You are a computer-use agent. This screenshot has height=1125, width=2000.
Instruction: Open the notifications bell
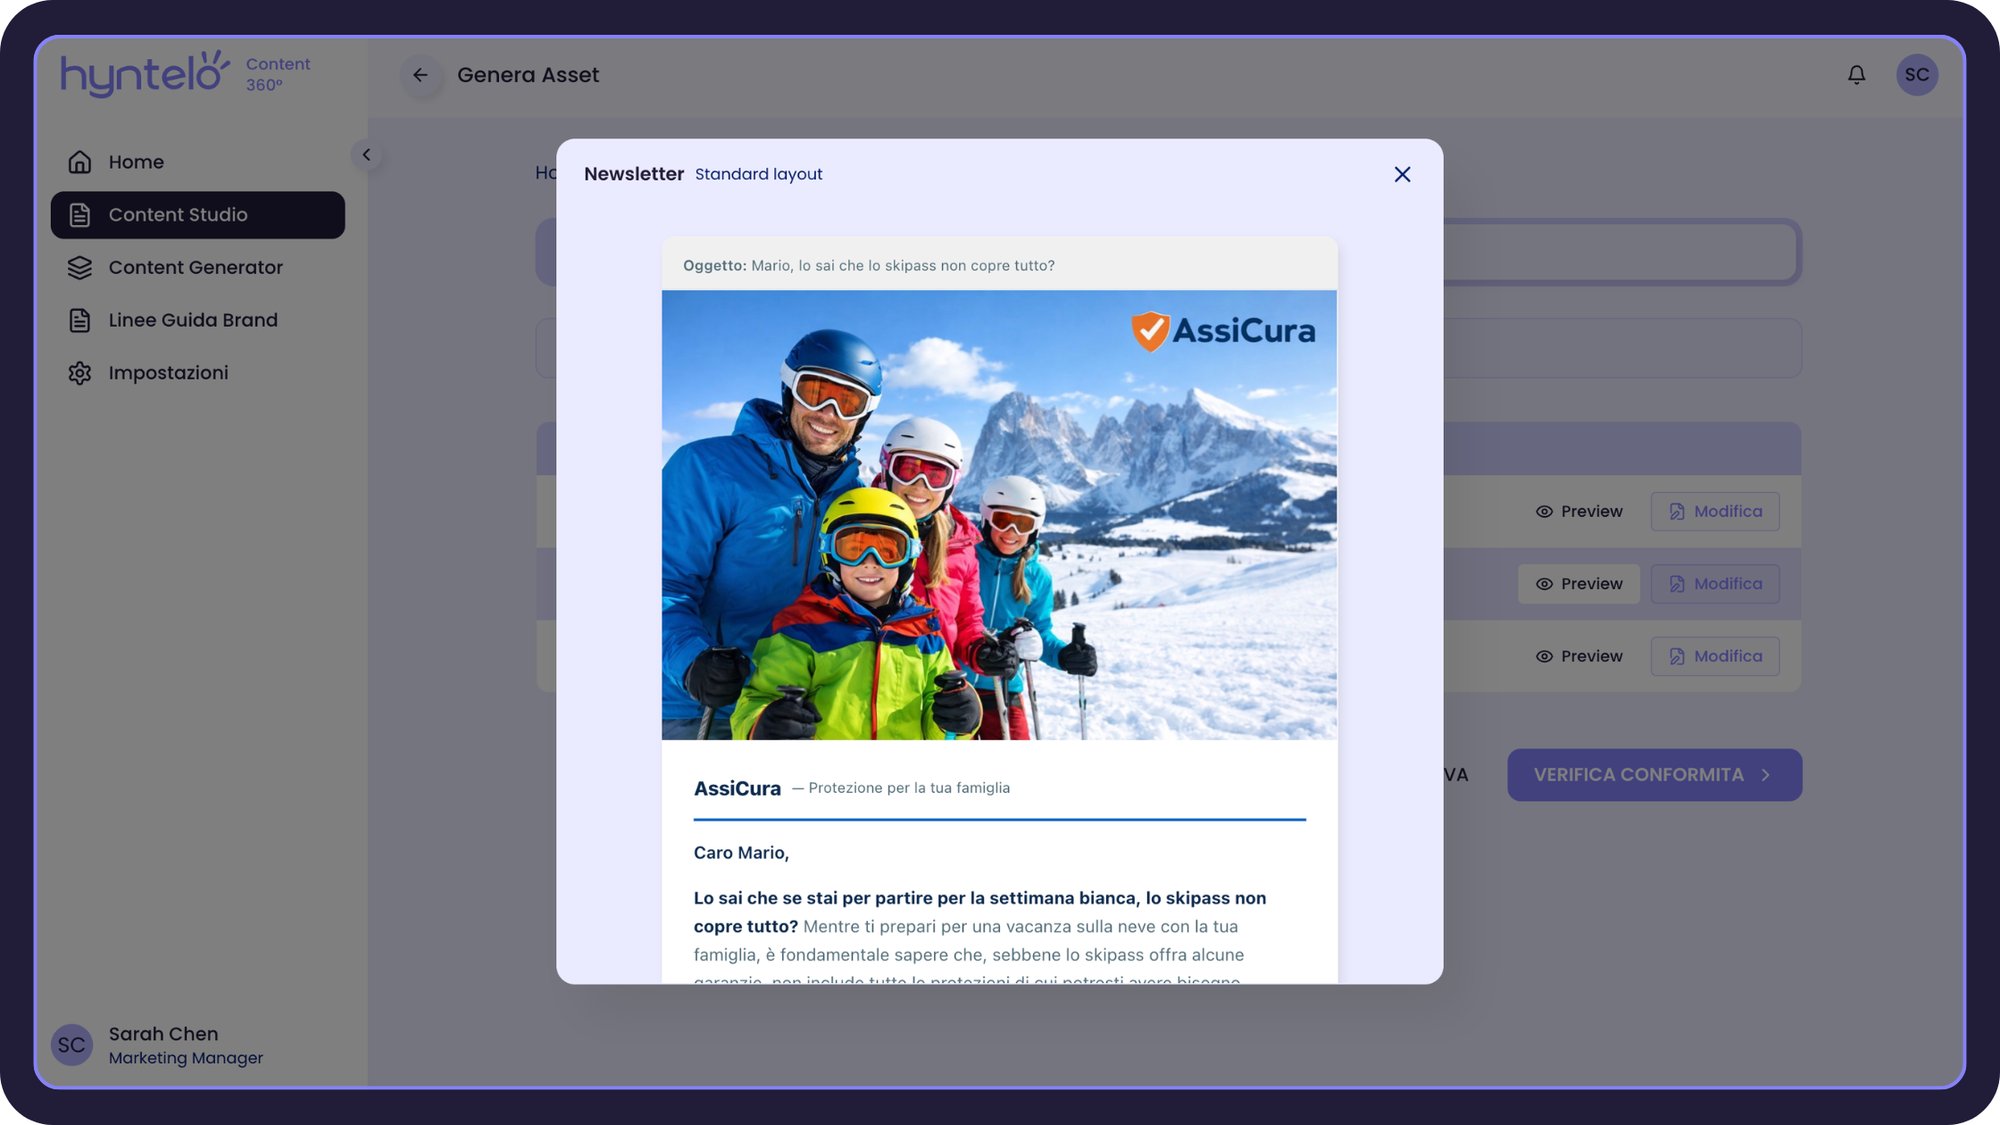pyautogui.click(x=1856, y=75)
